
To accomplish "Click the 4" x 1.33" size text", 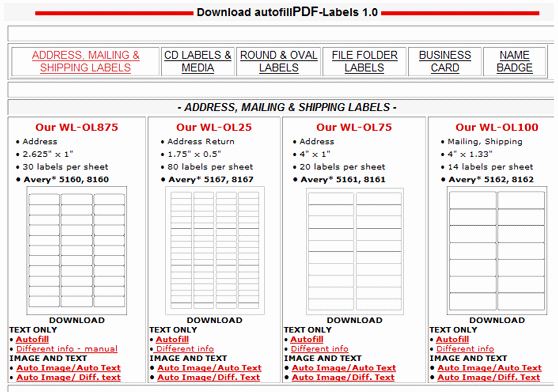I will click(x=470, y=154).
